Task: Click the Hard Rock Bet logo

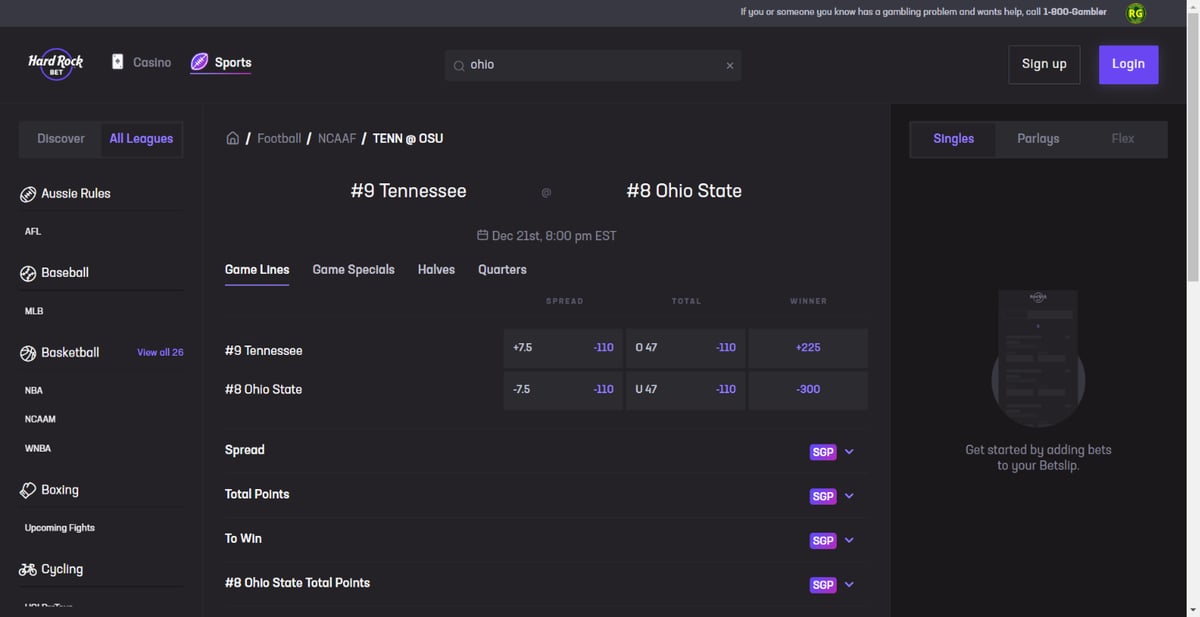Action: [x=55, y=64]
